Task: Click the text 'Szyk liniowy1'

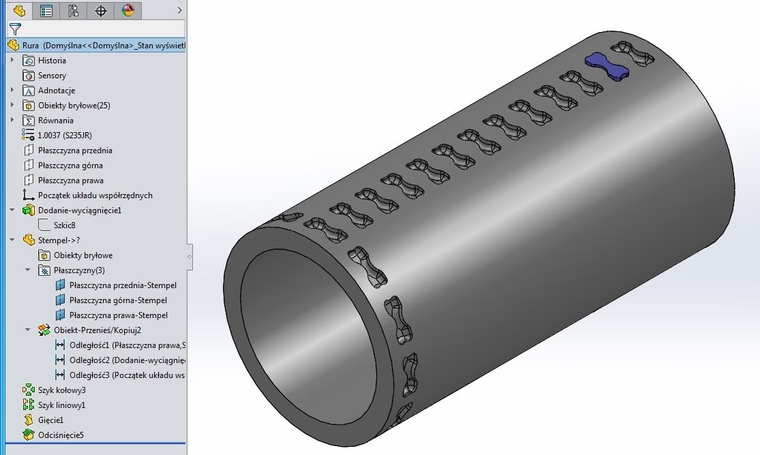Action: tap(62, 405)
